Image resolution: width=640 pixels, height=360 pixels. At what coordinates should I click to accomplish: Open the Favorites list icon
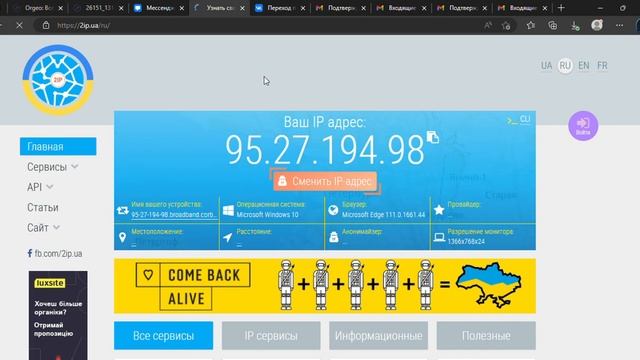pos(530,25)
